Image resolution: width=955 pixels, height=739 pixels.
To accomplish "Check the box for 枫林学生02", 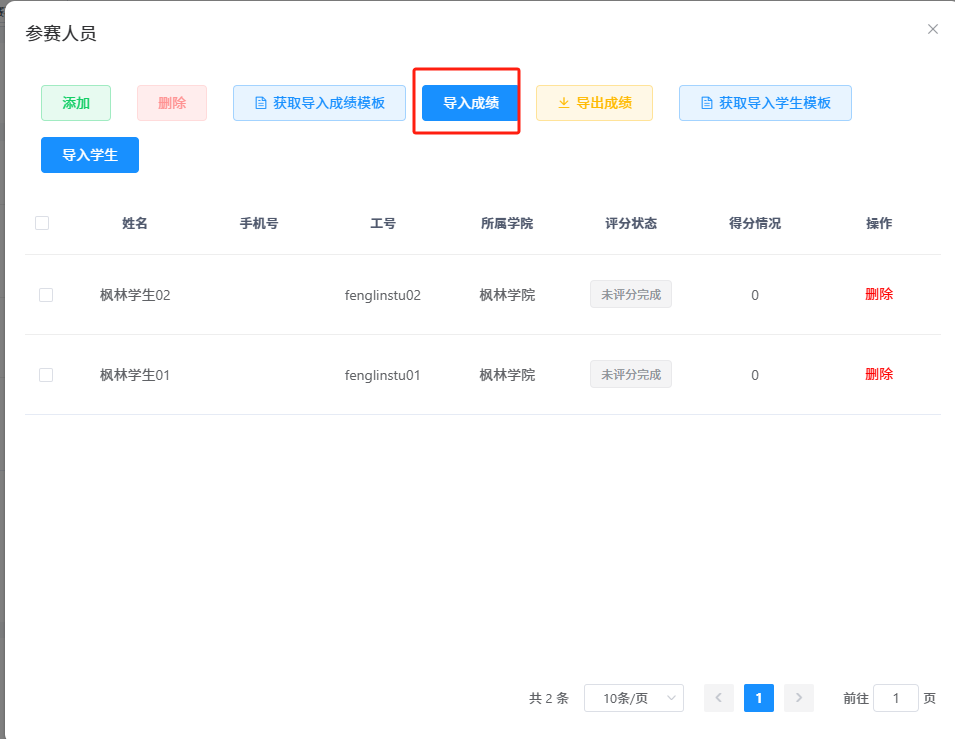I will point(46,295).
